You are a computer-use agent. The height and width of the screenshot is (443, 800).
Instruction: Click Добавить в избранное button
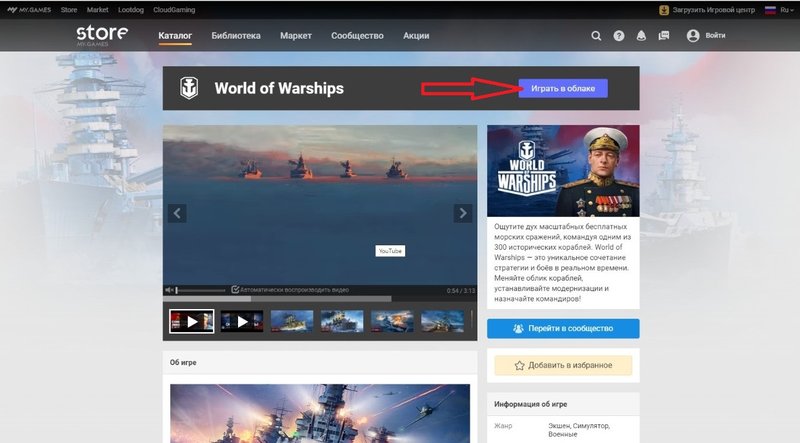pyautogui.click(x=563, y=365)
